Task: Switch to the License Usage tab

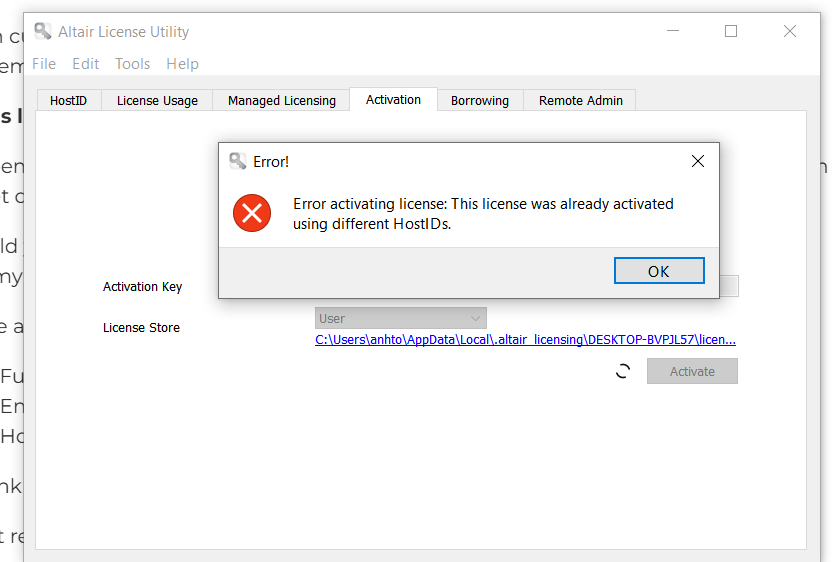Action: [x=157, y=100]
